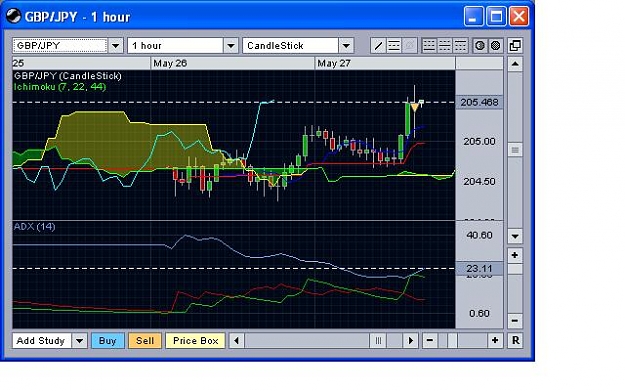Click the greyed-out eraser tool icon

click(410, 46)
